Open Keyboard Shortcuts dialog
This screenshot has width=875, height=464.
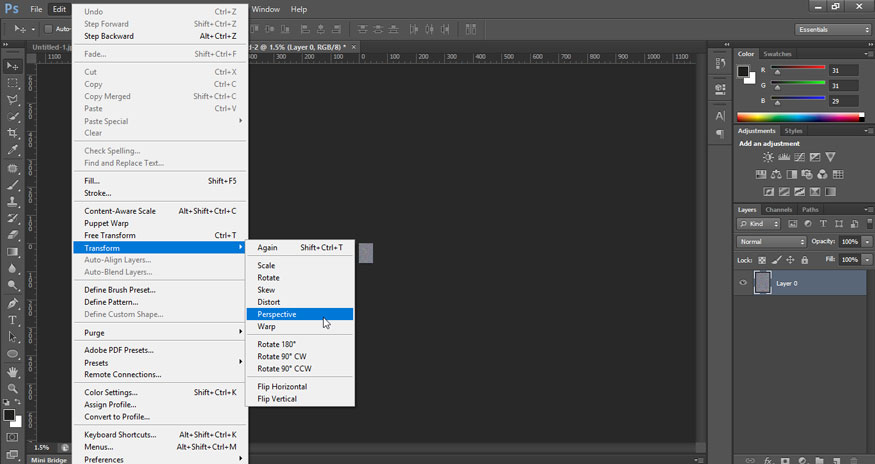click(x=160, y=435)
